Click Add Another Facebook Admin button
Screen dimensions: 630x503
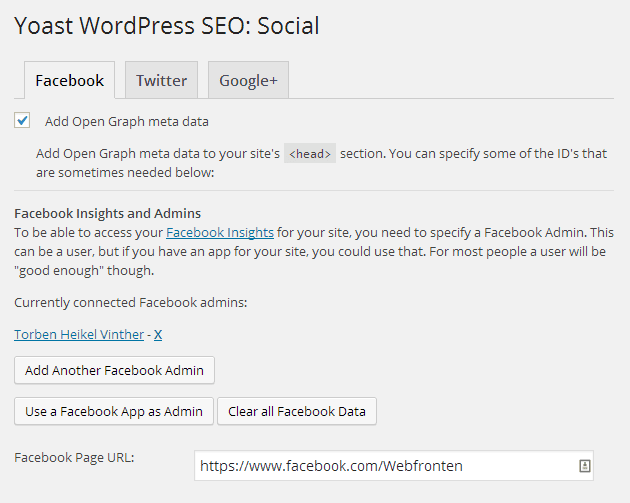pos(115,370)
